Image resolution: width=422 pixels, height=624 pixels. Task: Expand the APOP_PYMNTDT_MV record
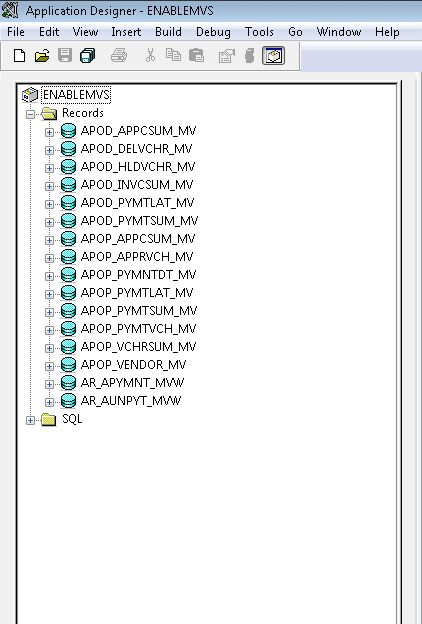click(x=49, y=276)
